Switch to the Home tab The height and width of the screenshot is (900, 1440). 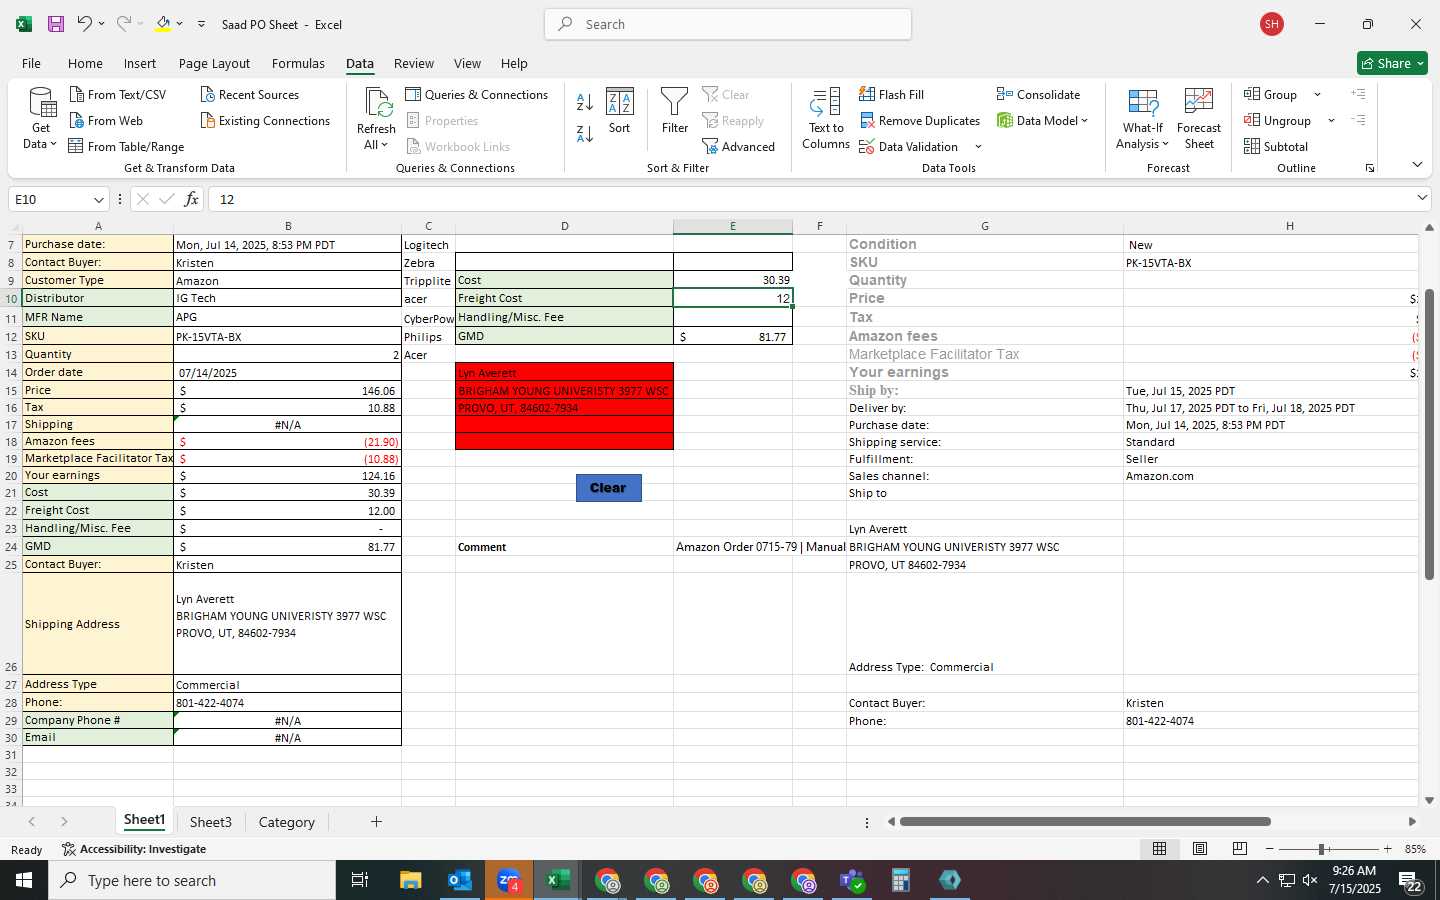coord(85,63)
